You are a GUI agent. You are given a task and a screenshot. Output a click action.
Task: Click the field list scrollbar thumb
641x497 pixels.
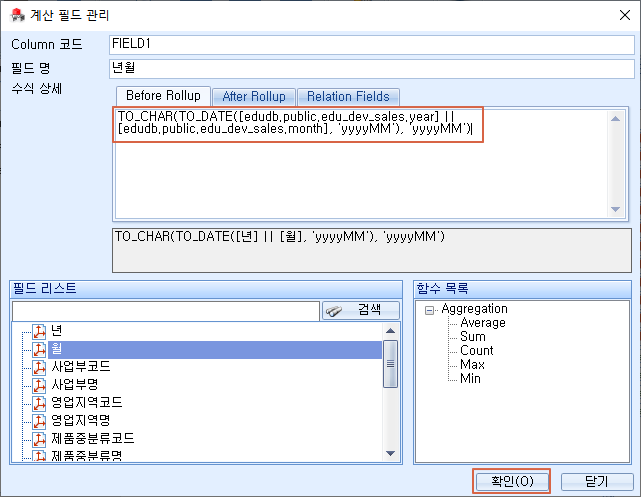coord(390,364)
